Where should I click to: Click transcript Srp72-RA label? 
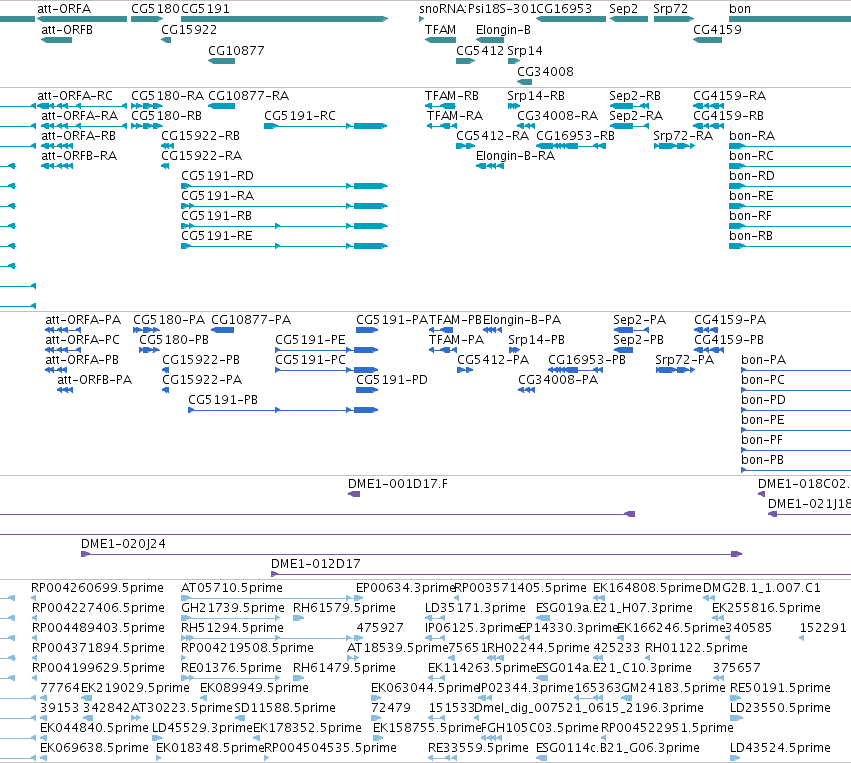683,136
